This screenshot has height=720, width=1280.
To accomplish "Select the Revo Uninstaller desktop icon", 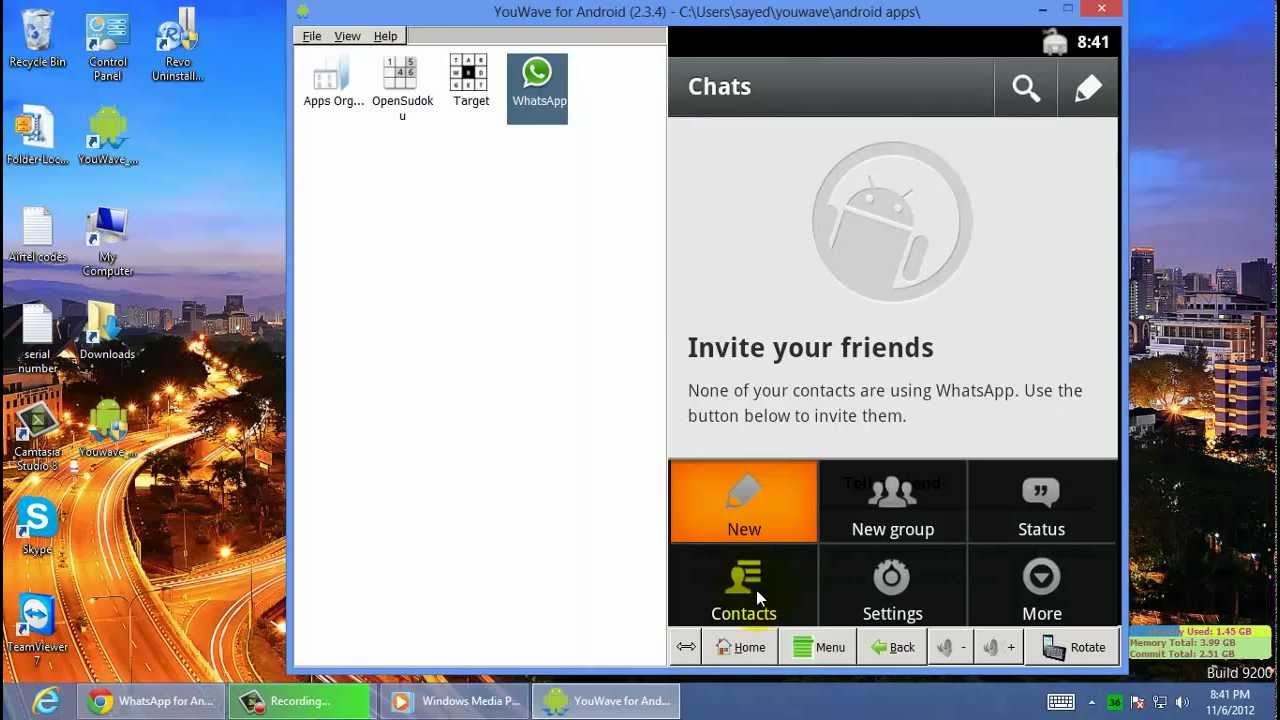I will (178, 46).
